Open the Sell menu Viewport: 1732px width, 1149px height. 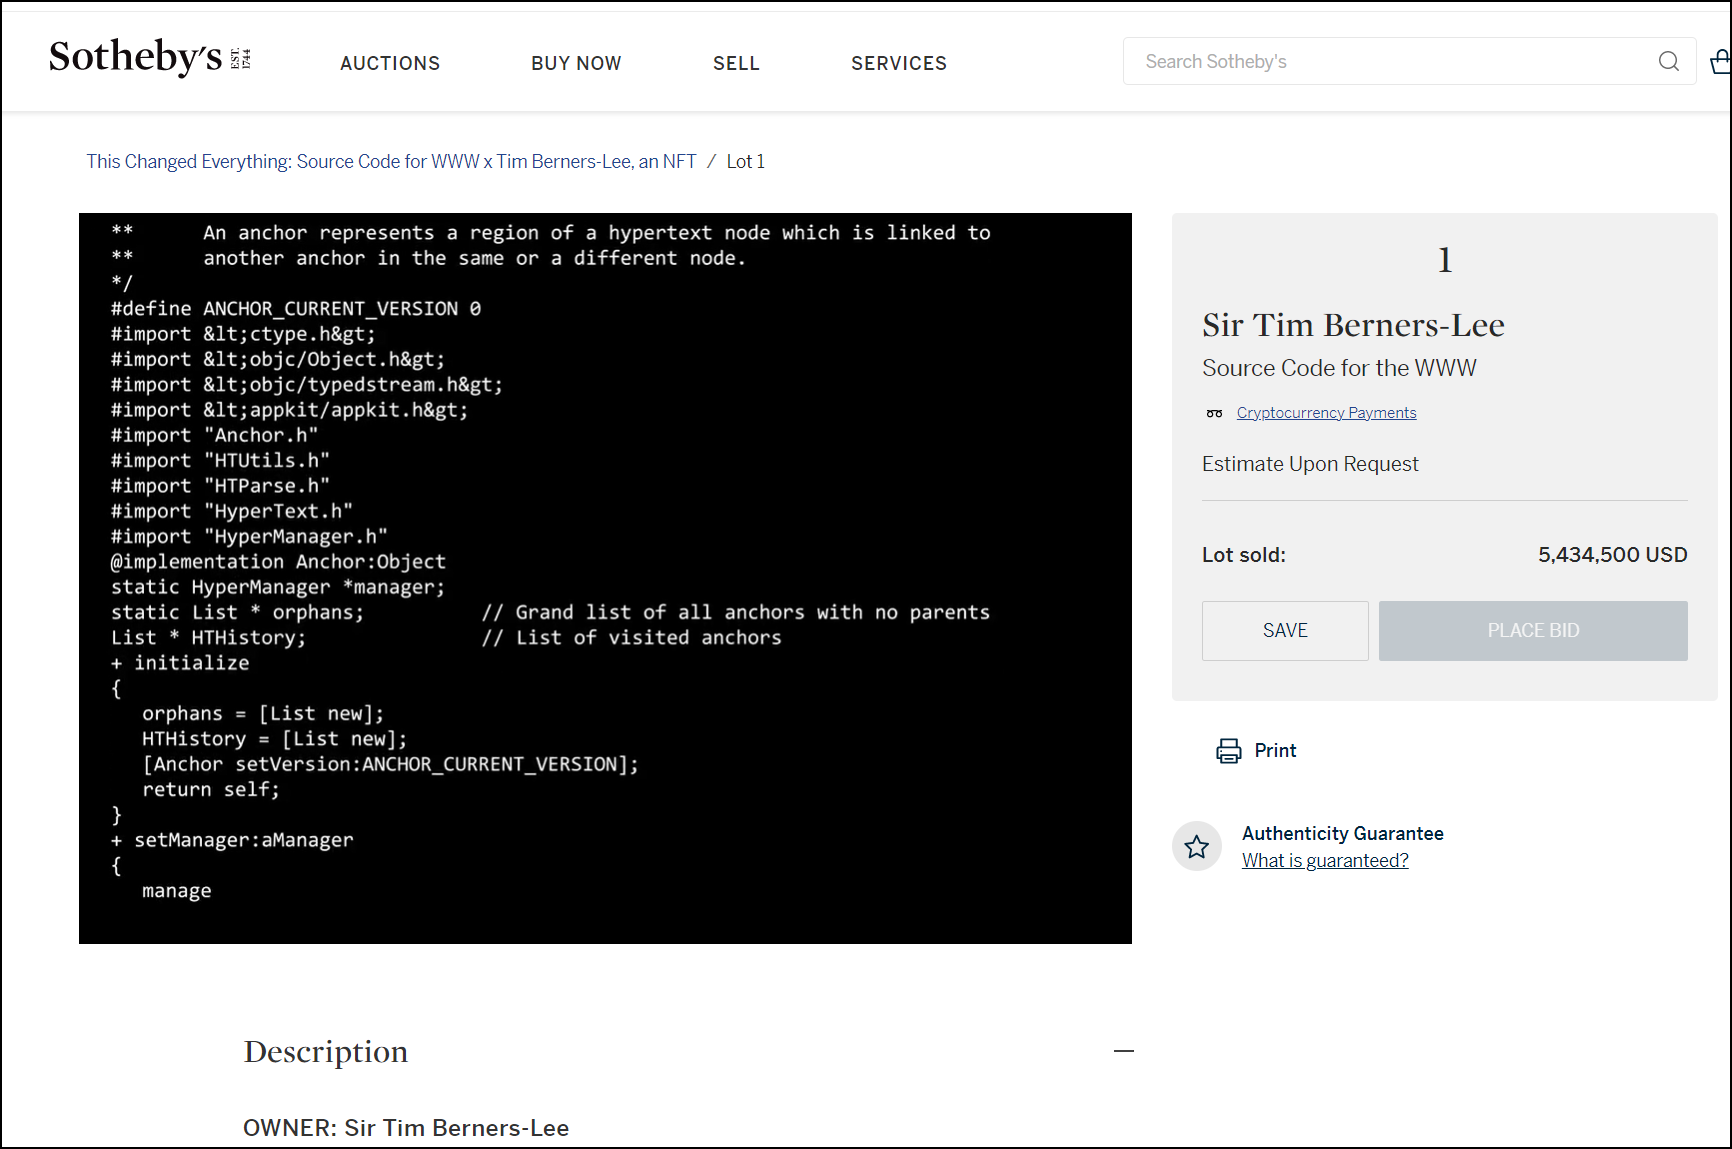click(x=736, y=63)
